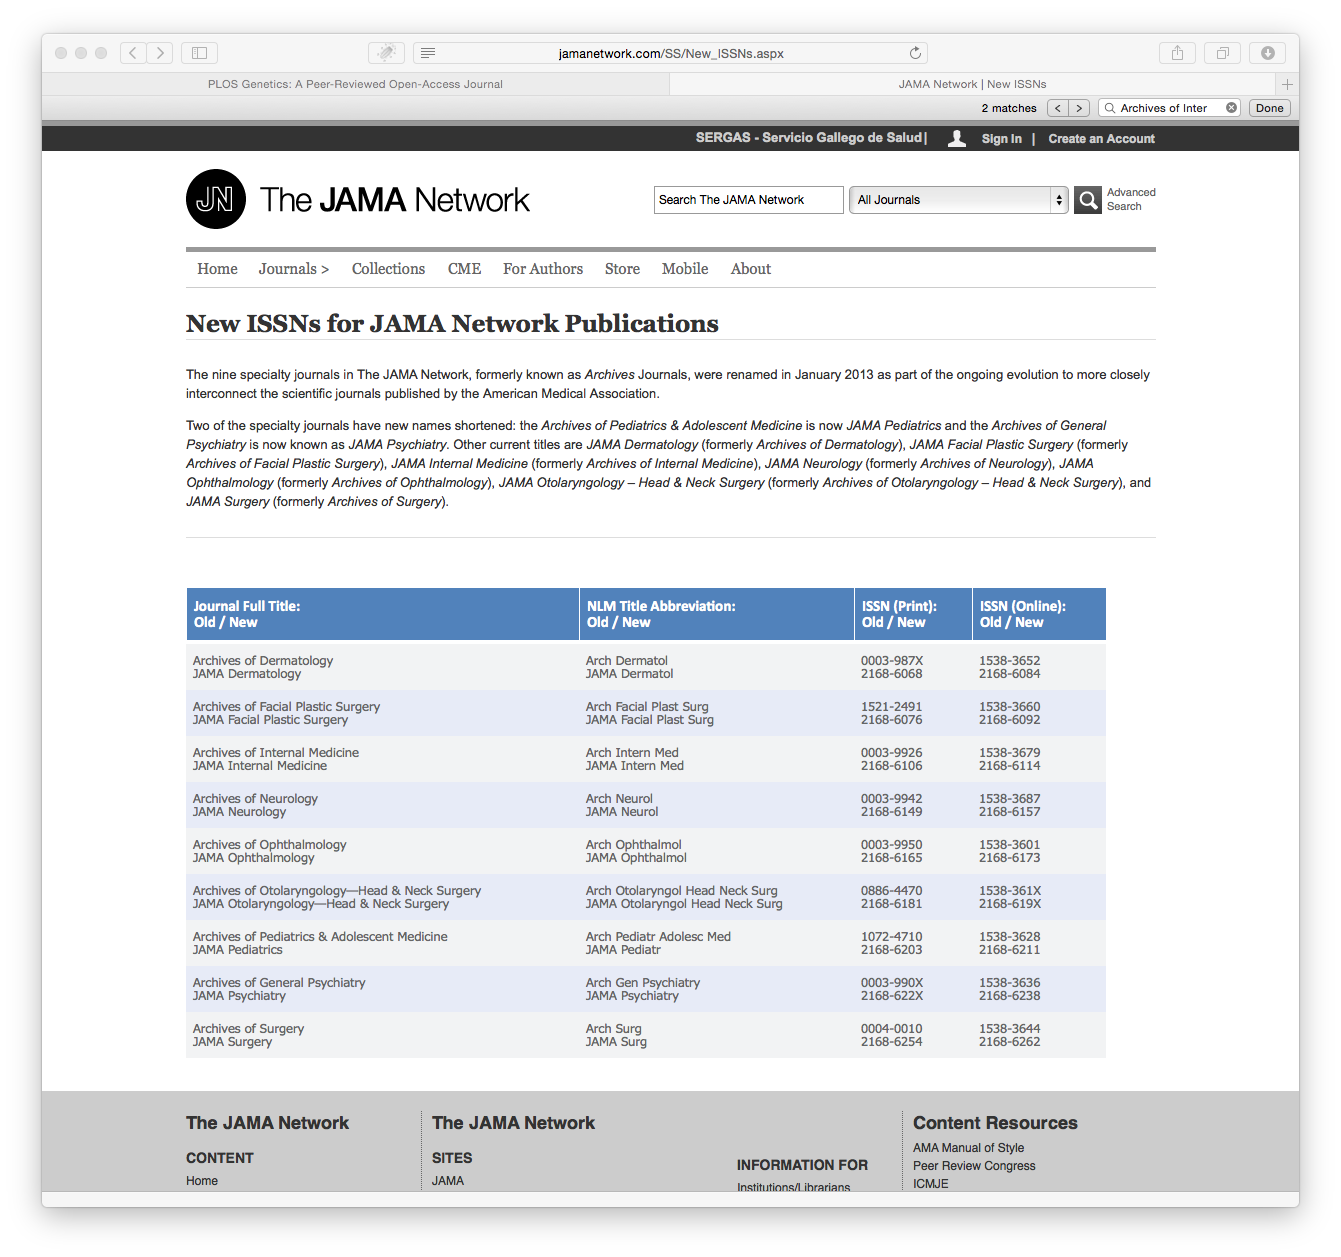The image size is (1341, 1257).
Task: Open the Advanced Search link
Action: 1131,199
